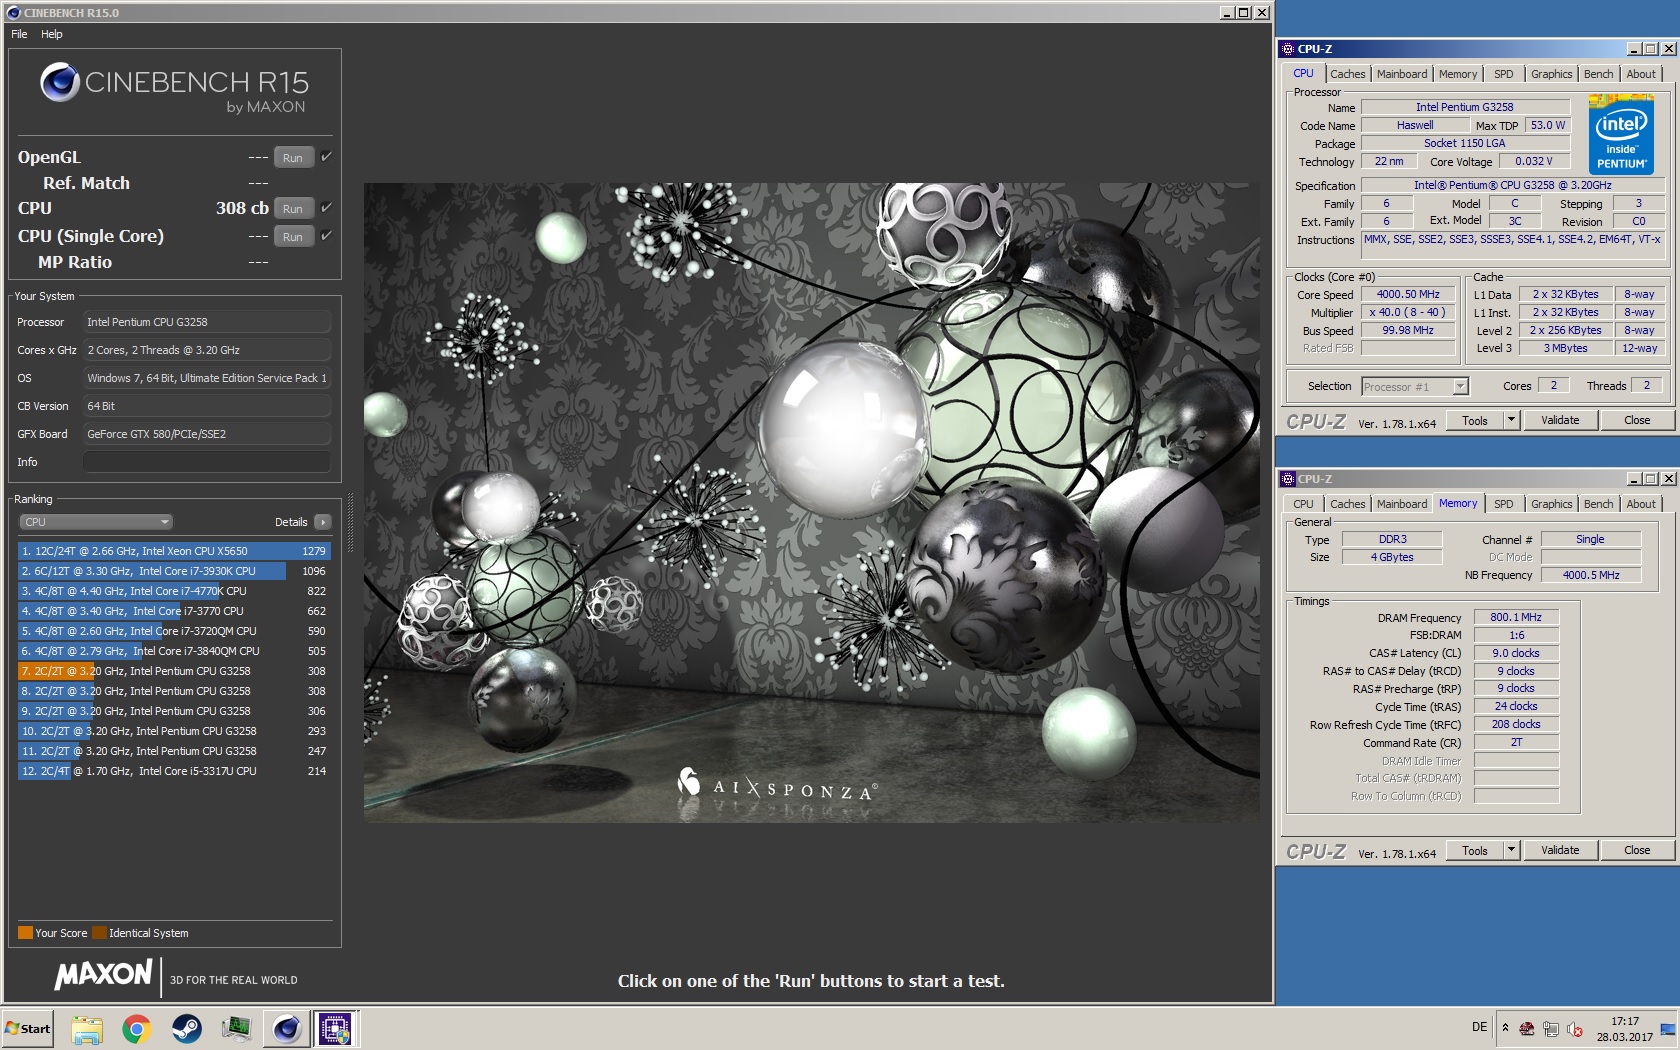Click the Cinebench R15 logo
The height and width of the screenshot is (1050, 1680).
tap(175, 88)
